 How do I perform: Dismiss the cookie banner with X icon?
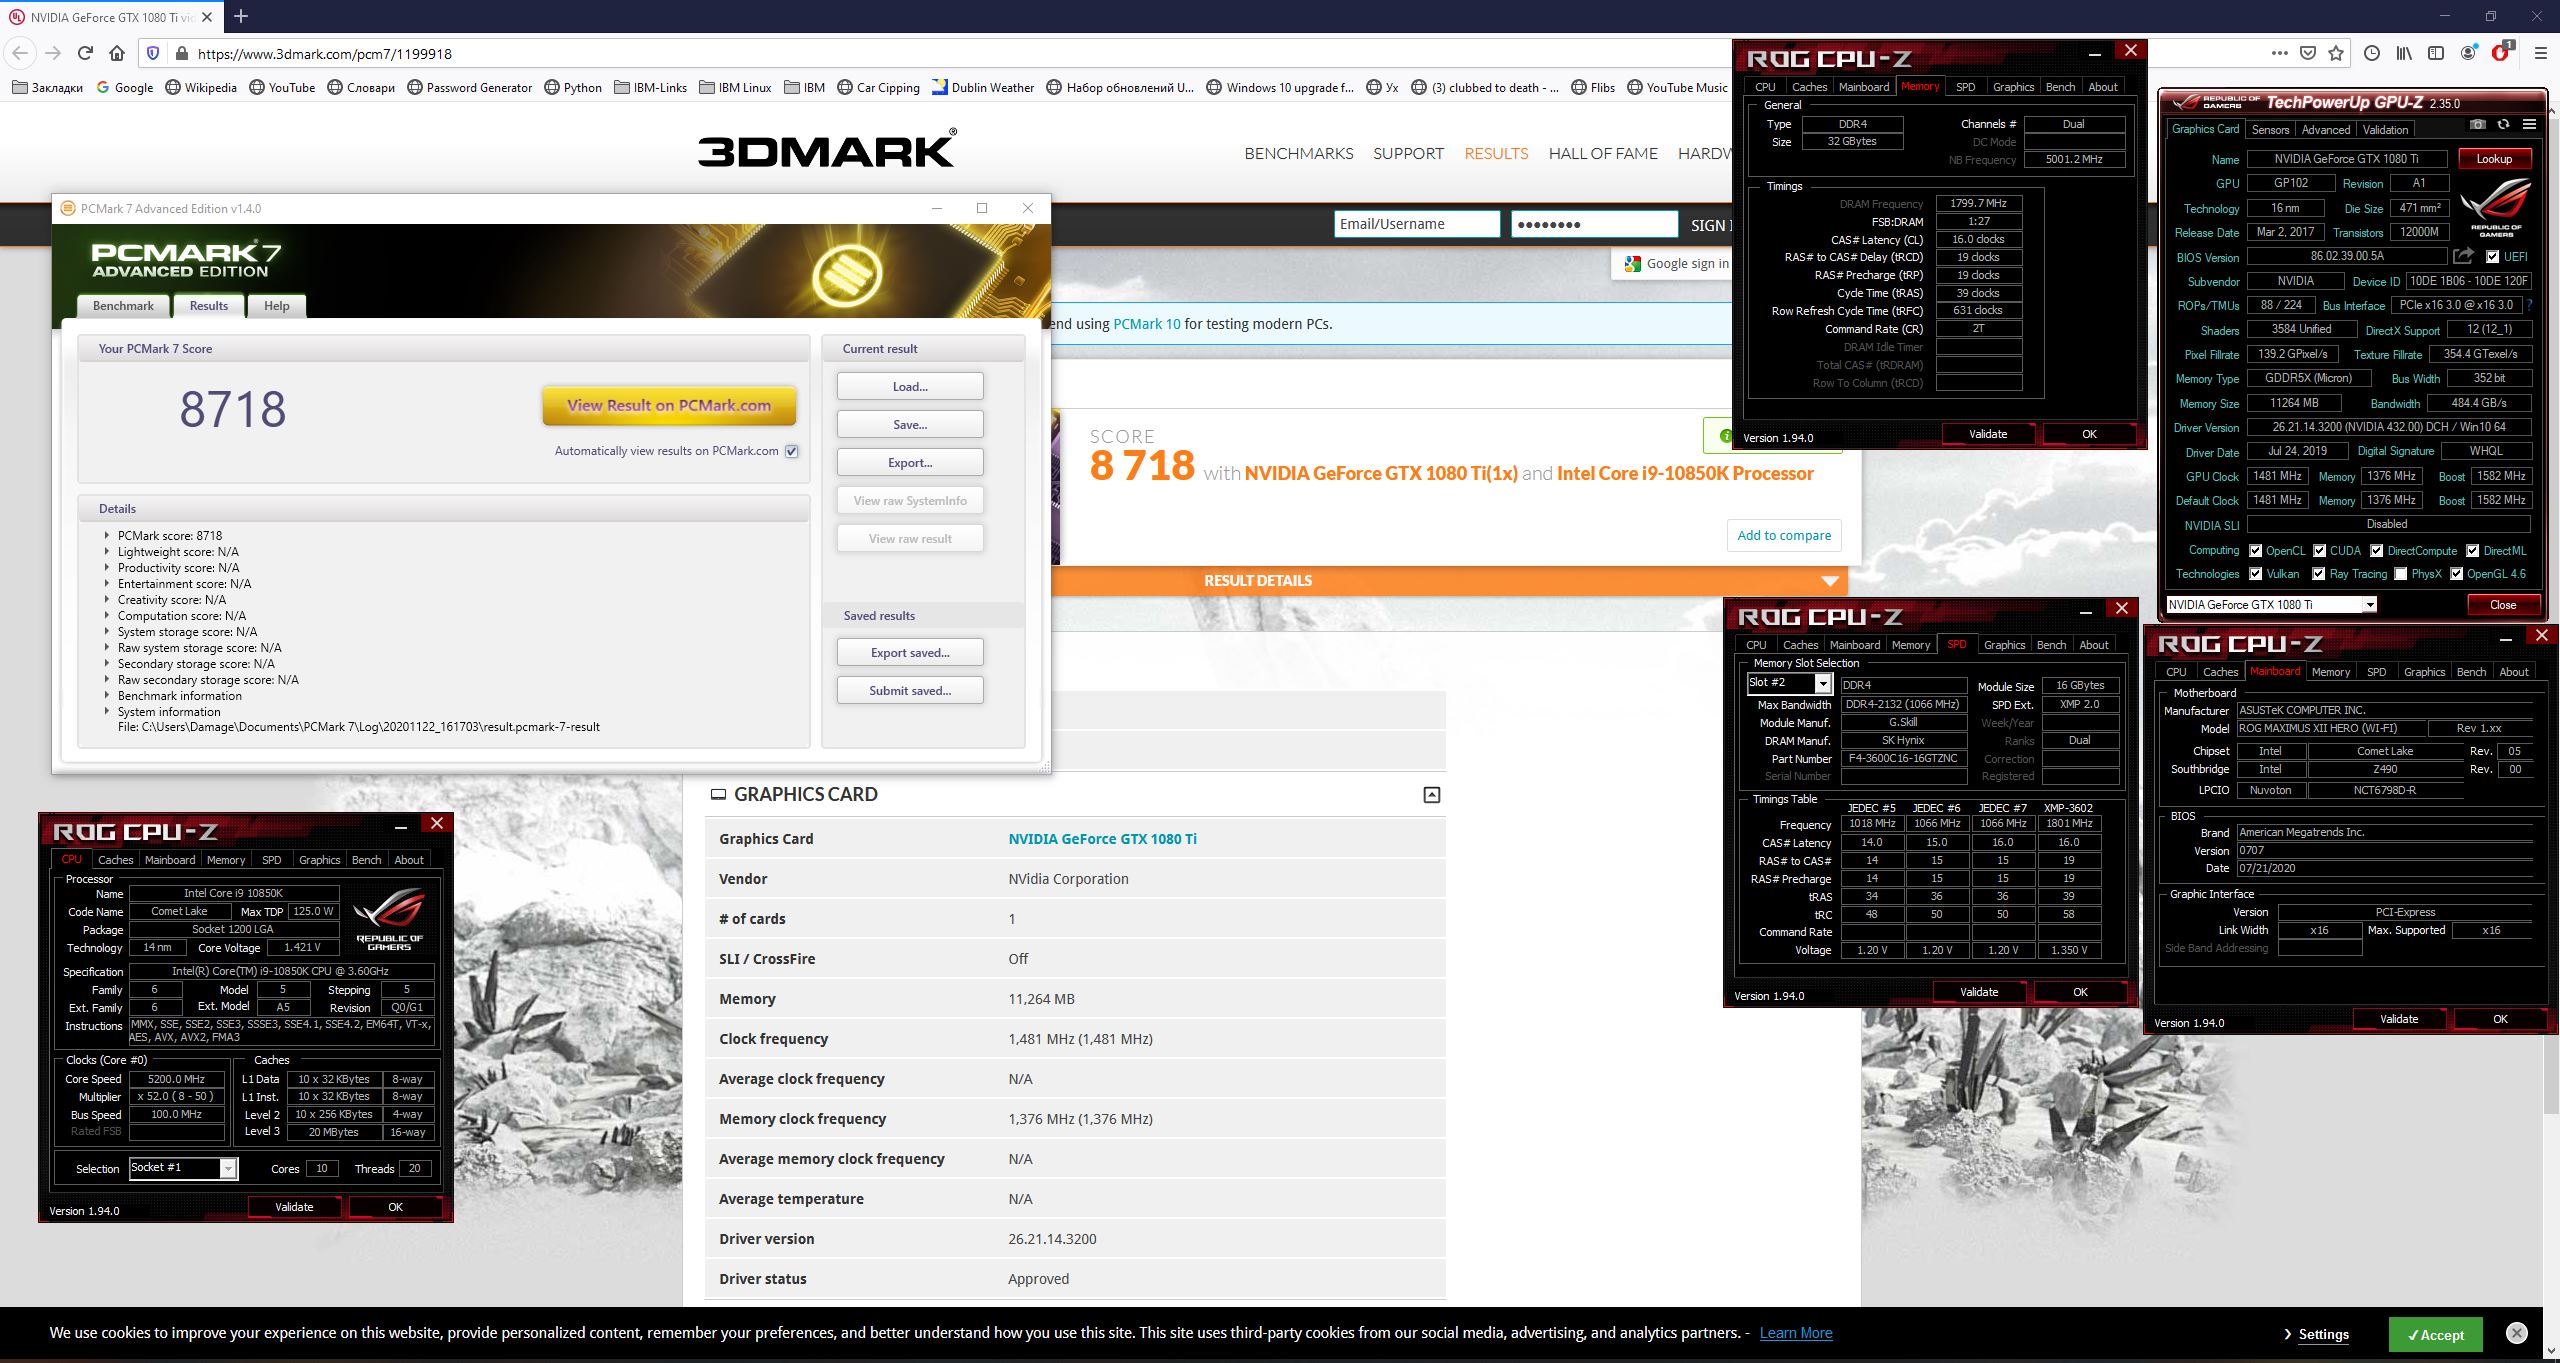pyautogui.click(x=2517, y=1333)
